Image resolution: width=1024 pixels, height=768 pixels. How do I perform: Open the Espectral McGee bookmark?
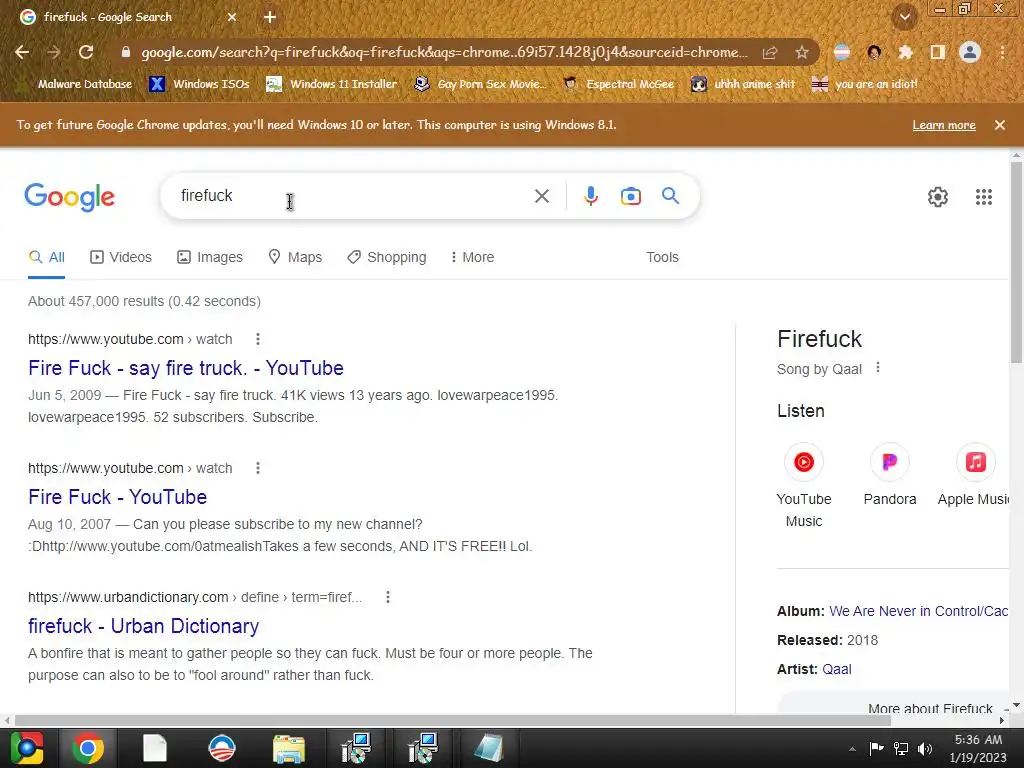618,84
